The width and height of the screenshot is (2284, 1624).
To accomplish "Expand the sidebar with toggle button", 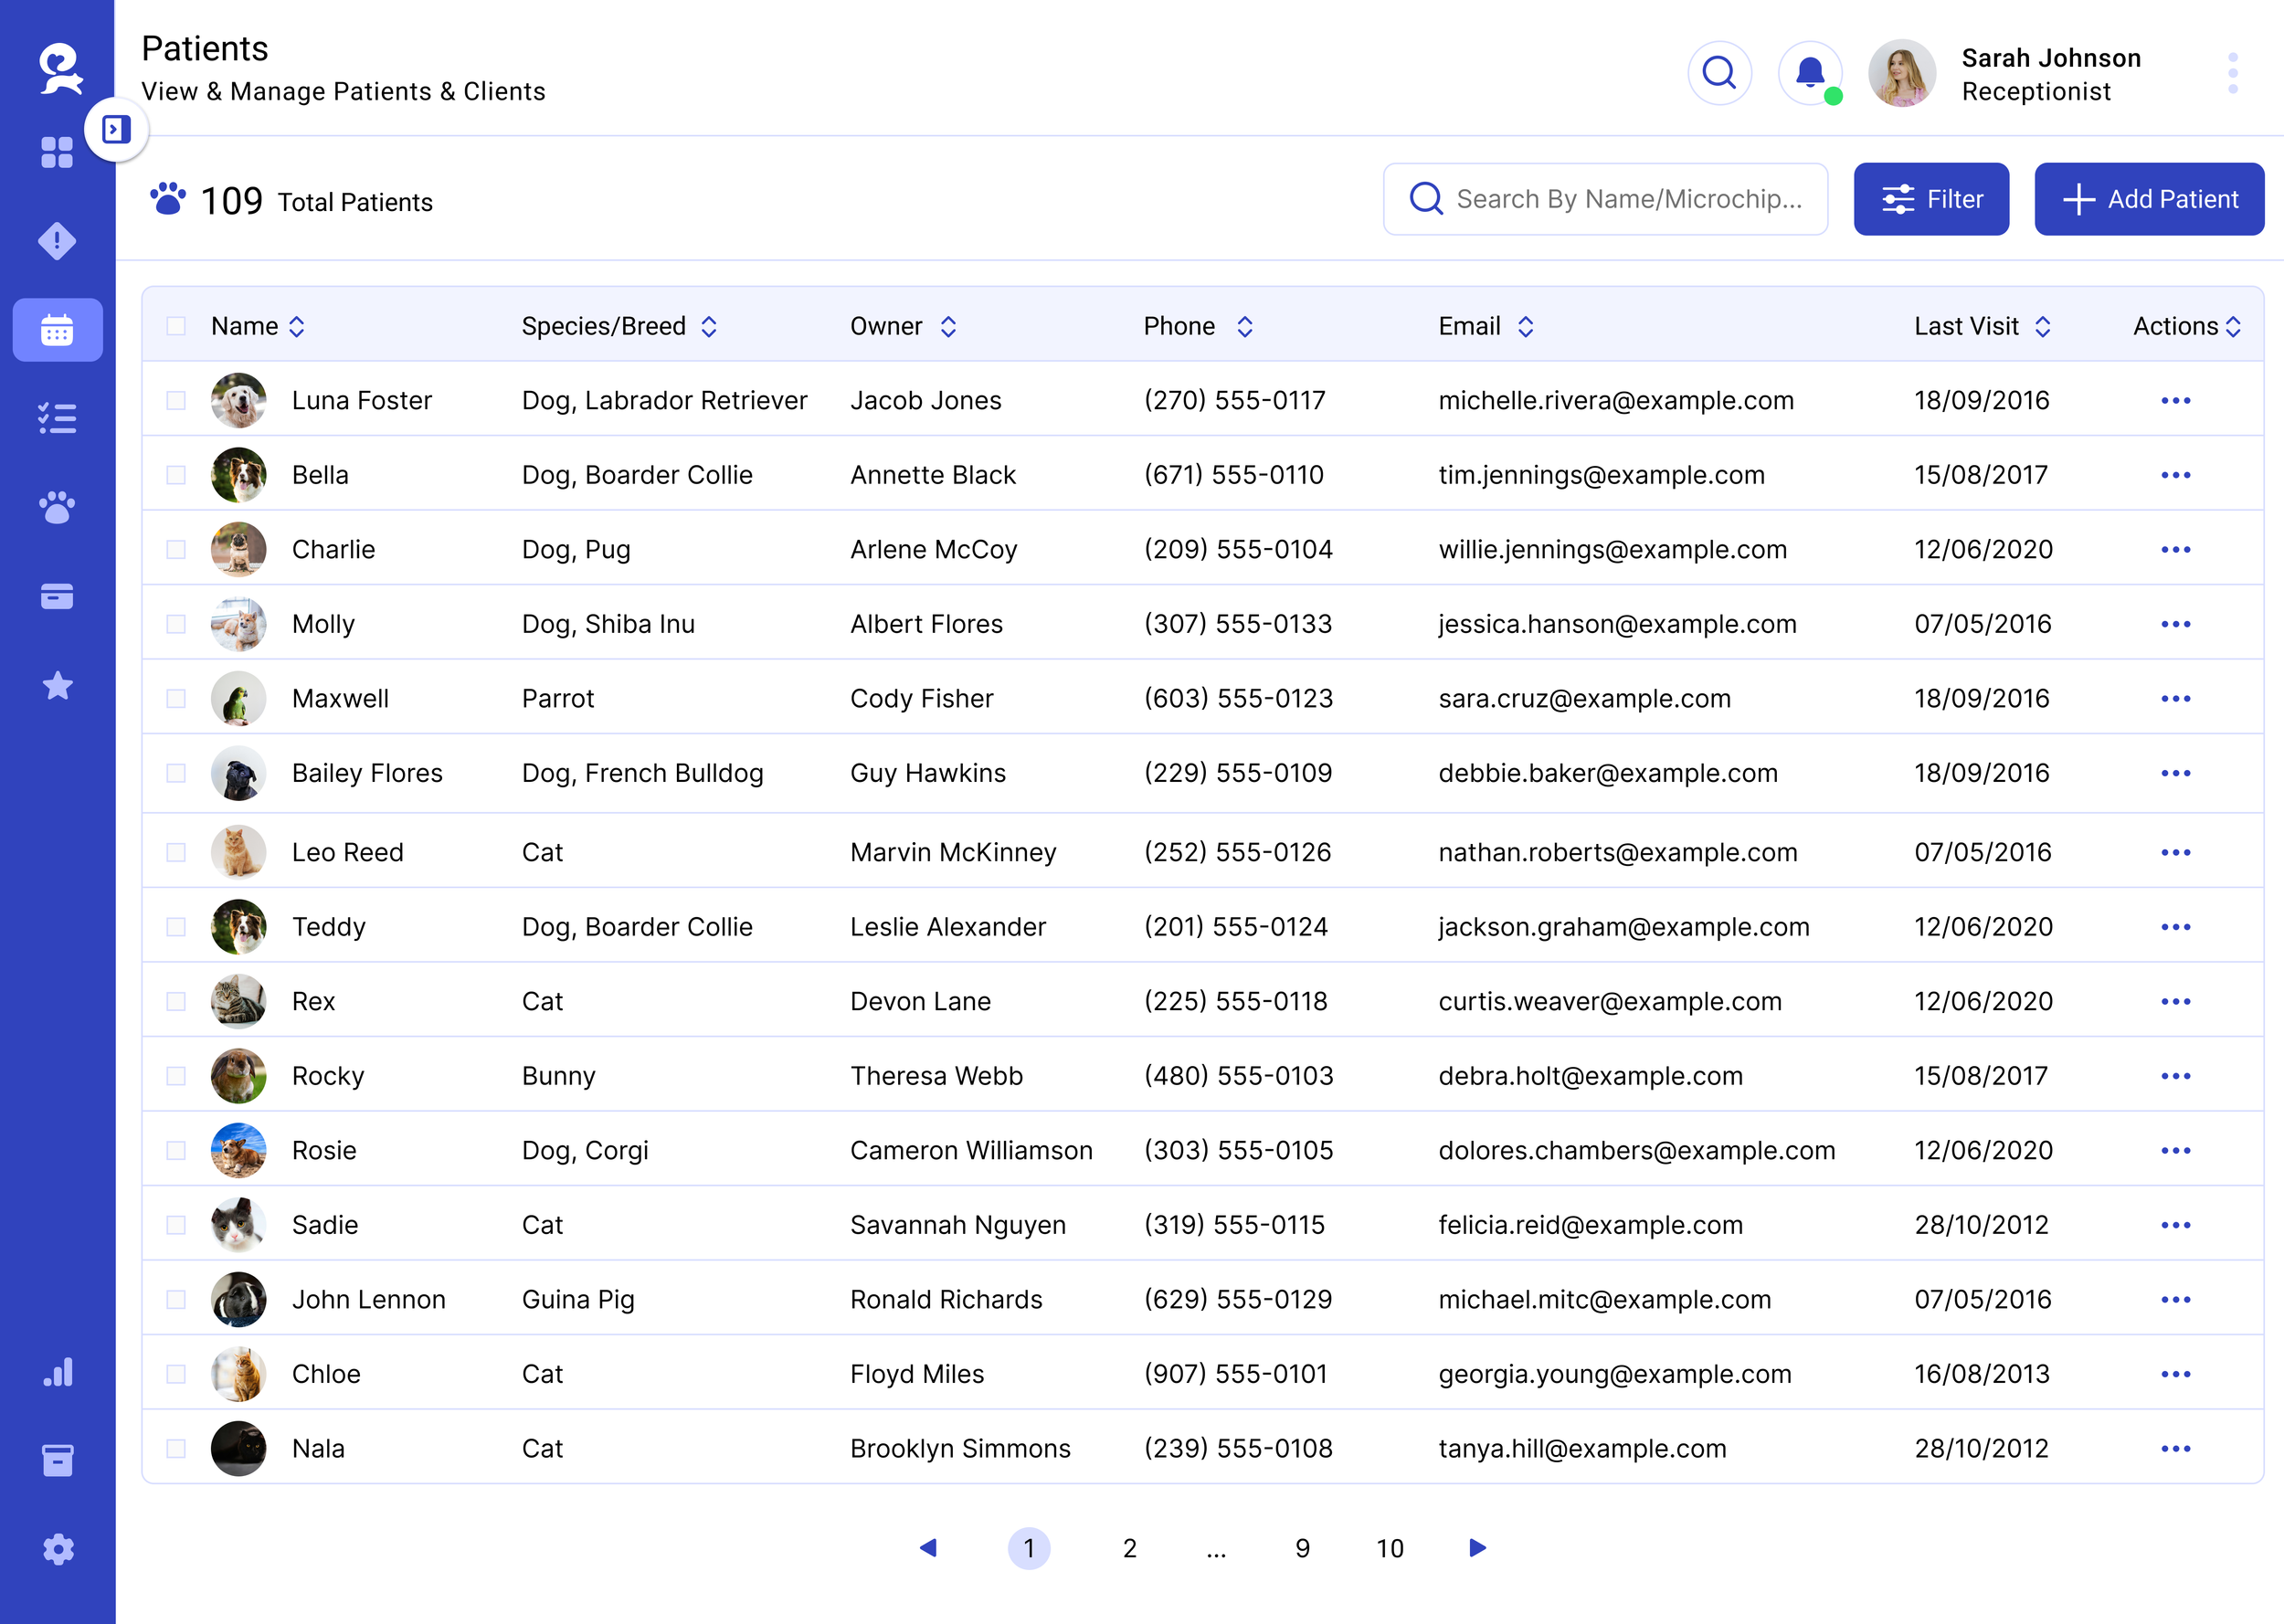I will coord(116,129).
